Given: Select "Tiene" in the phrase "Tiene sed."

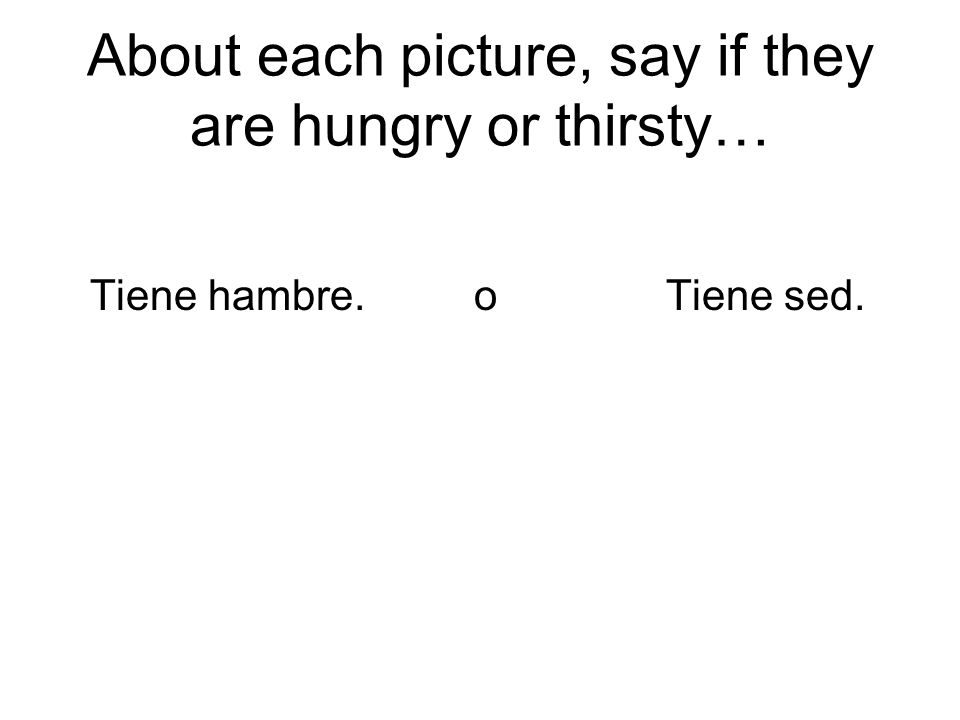Looking at the screenshot, I should (x=719, y=295).
